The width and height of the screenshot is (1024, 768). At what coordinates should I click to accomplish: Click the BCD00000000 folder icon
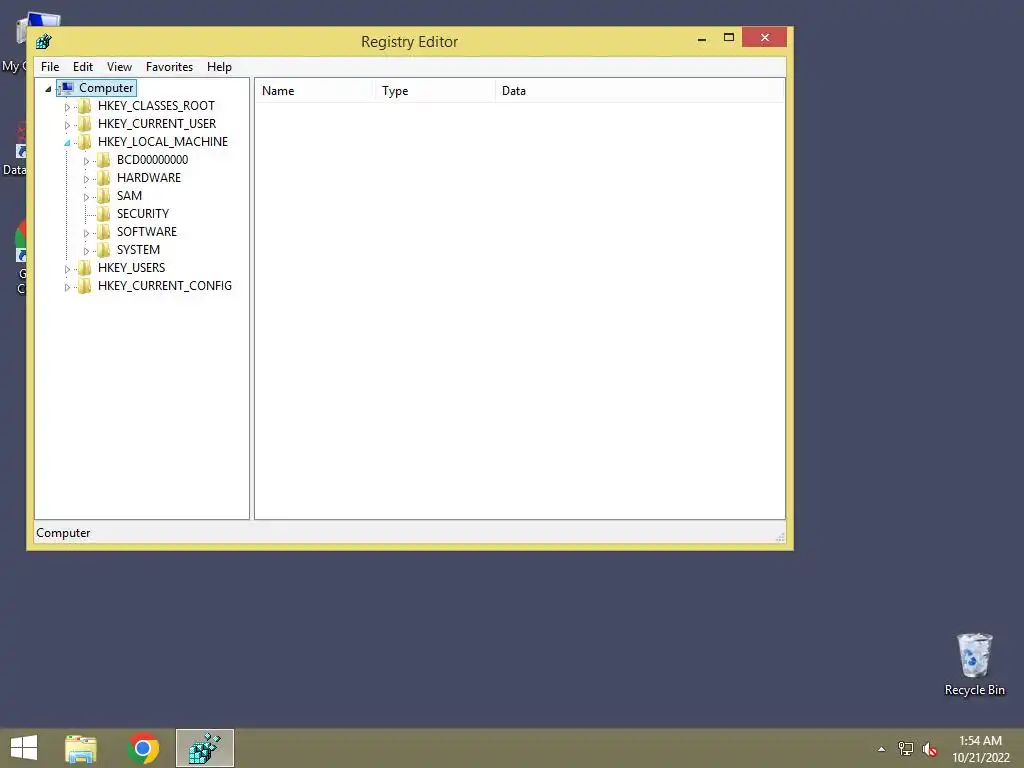(103, 160)
